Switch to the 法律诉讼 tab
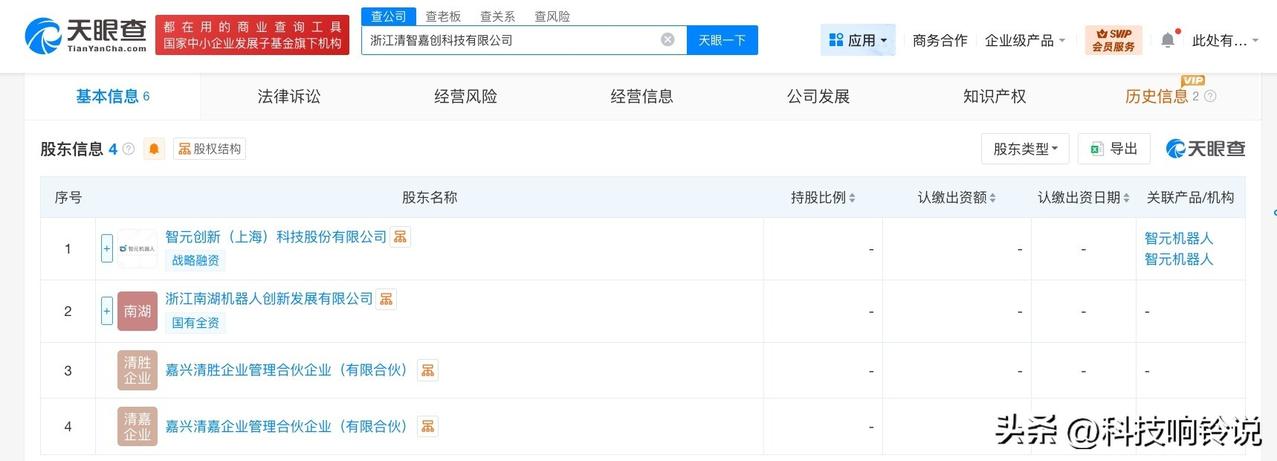Image resolution: width=1277 pixels, height=461 pixels. (x=289, y=96)
